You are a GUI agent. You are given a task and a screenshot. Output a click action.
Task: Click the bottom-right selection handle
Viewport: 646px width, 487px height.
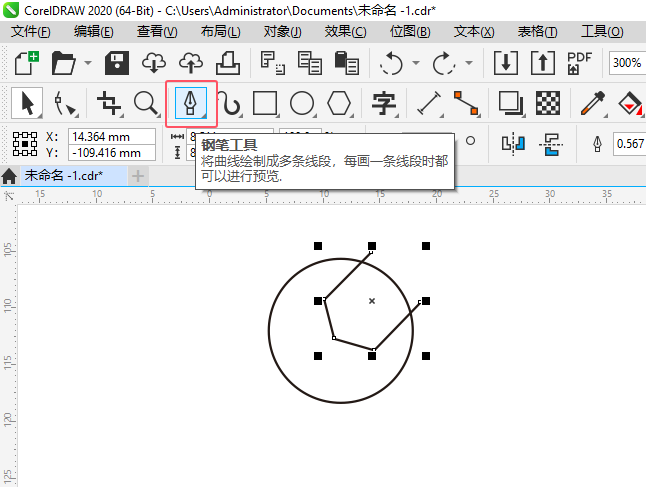click(426, 356)
